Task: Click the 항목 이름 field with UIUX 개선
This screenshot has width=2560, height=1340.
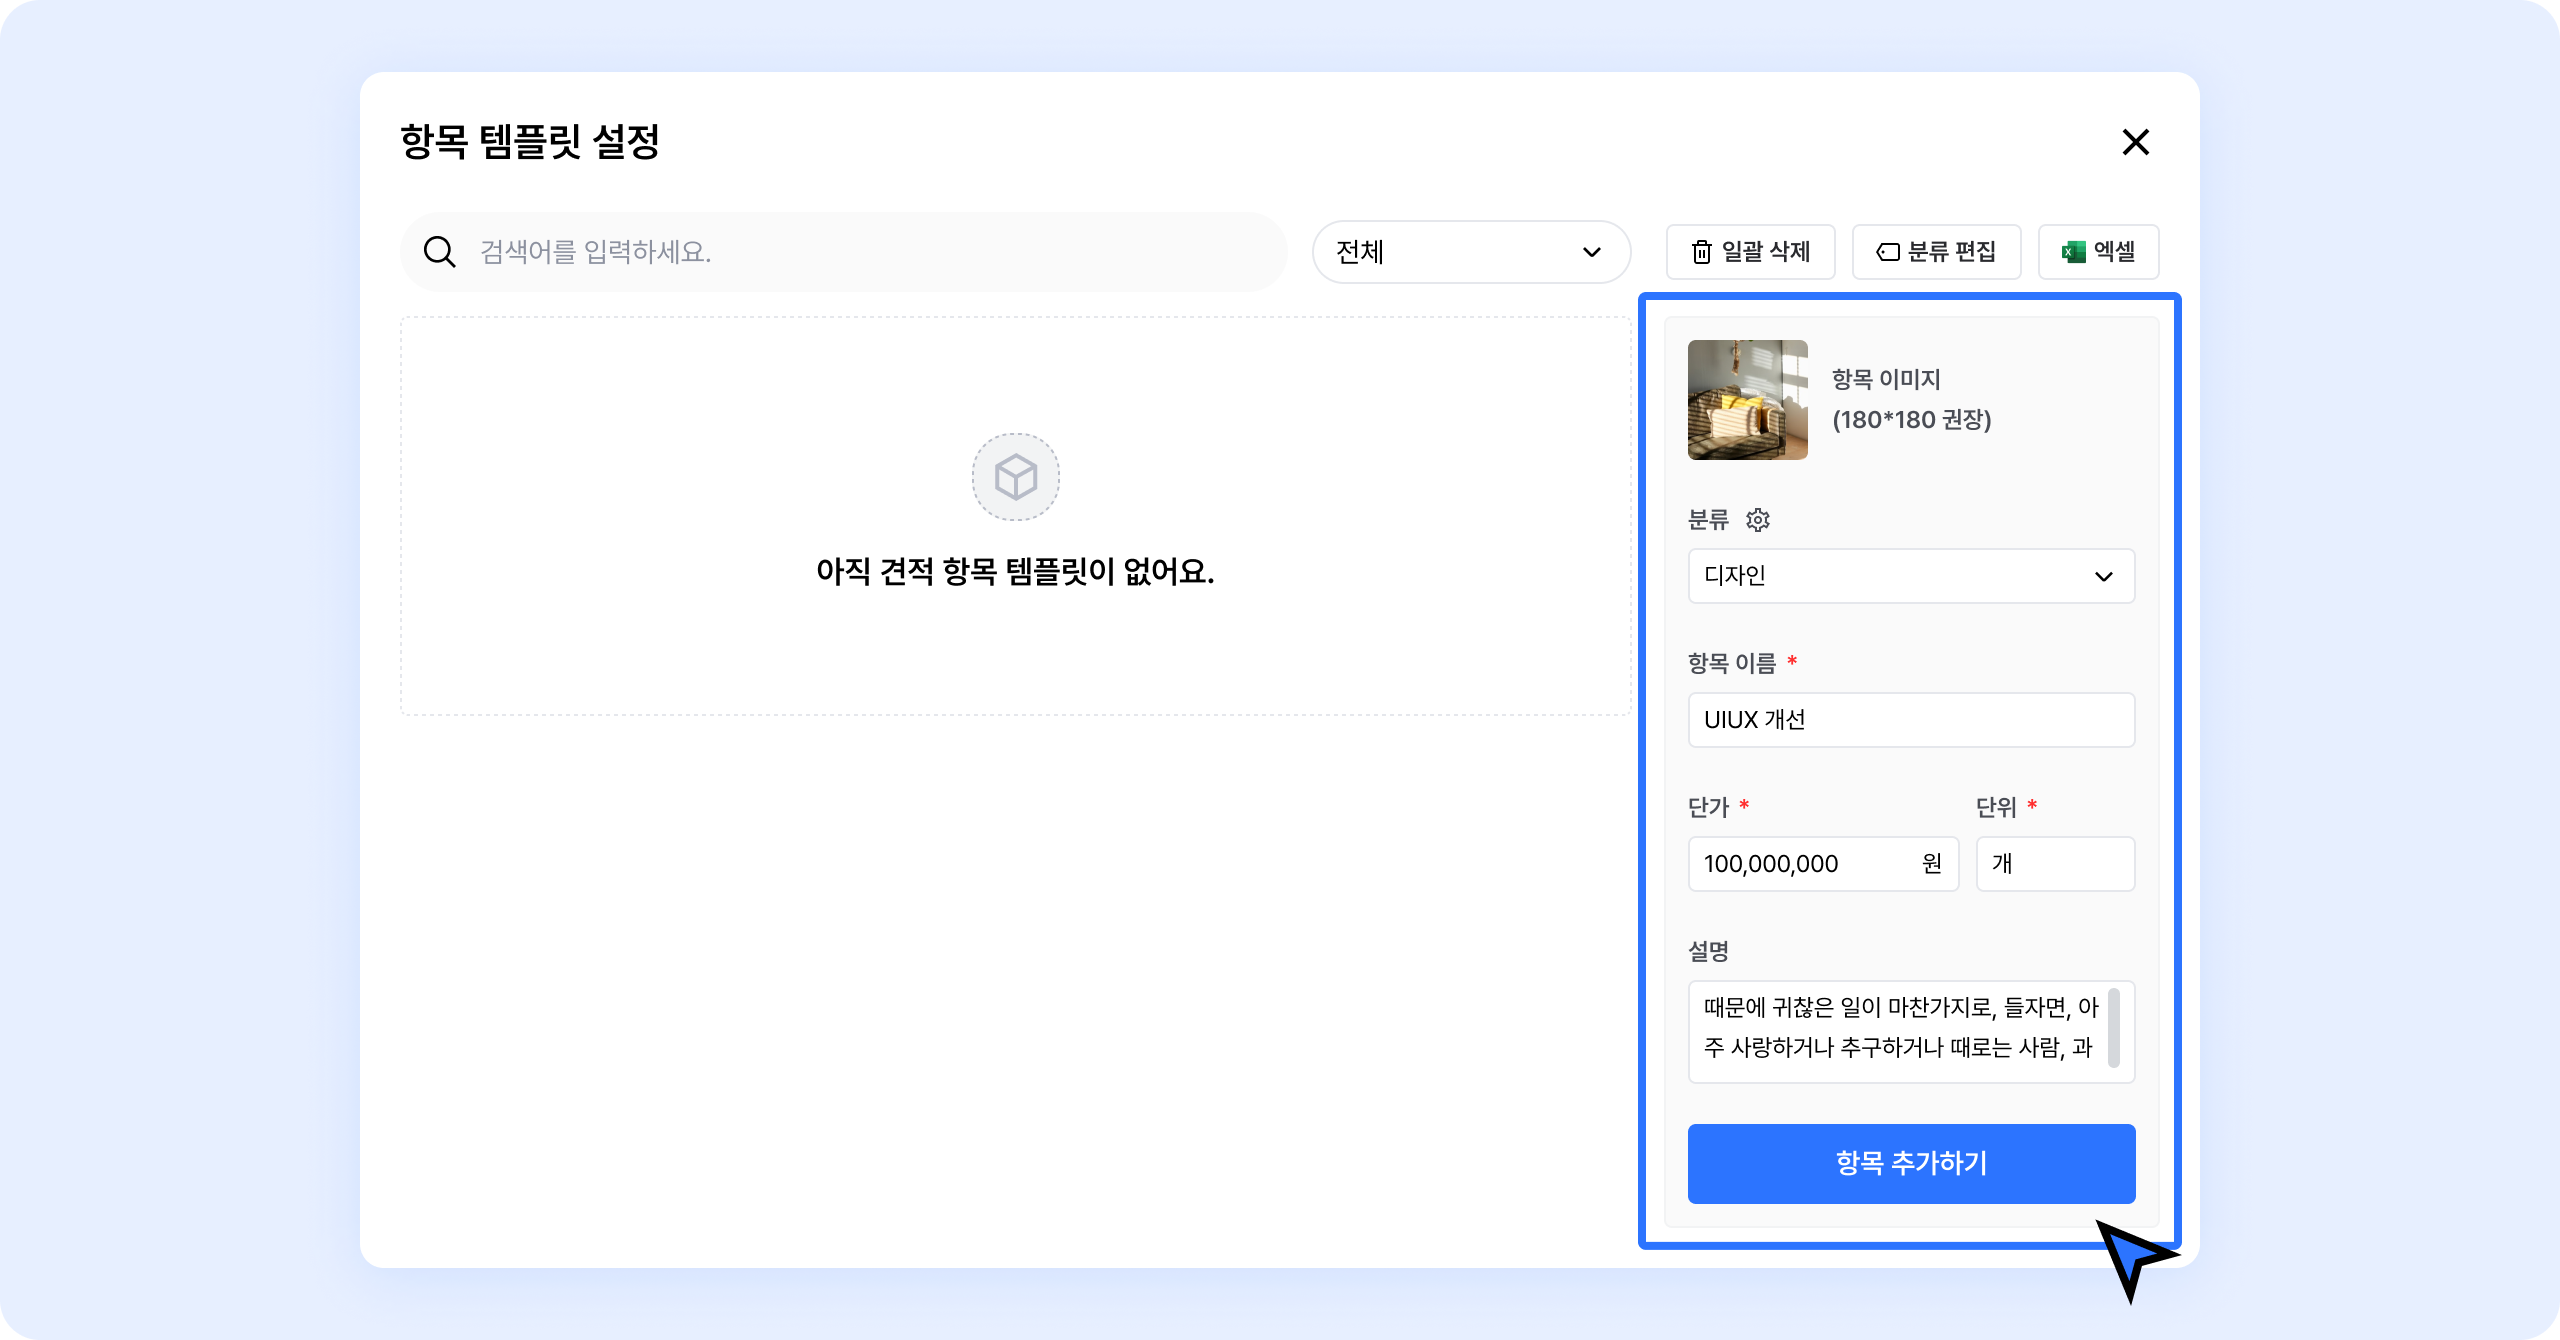Action: coord(1910,720)
